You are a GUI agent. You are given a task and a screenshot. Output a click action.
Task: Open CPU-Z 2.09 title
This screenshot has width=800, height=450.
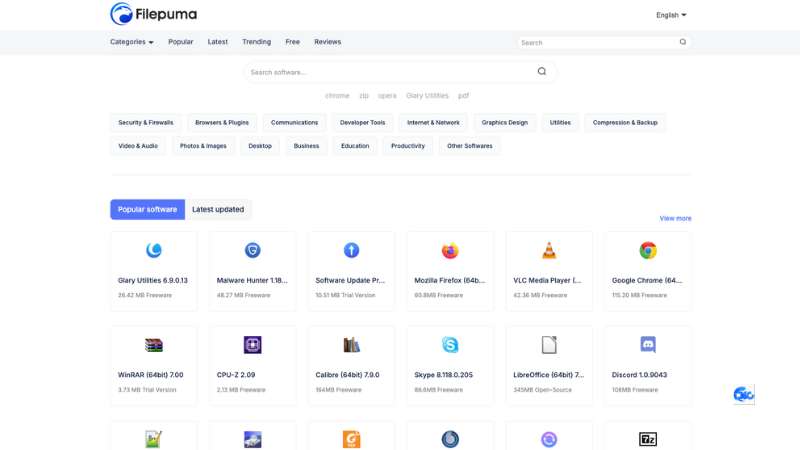click(236, 374)
